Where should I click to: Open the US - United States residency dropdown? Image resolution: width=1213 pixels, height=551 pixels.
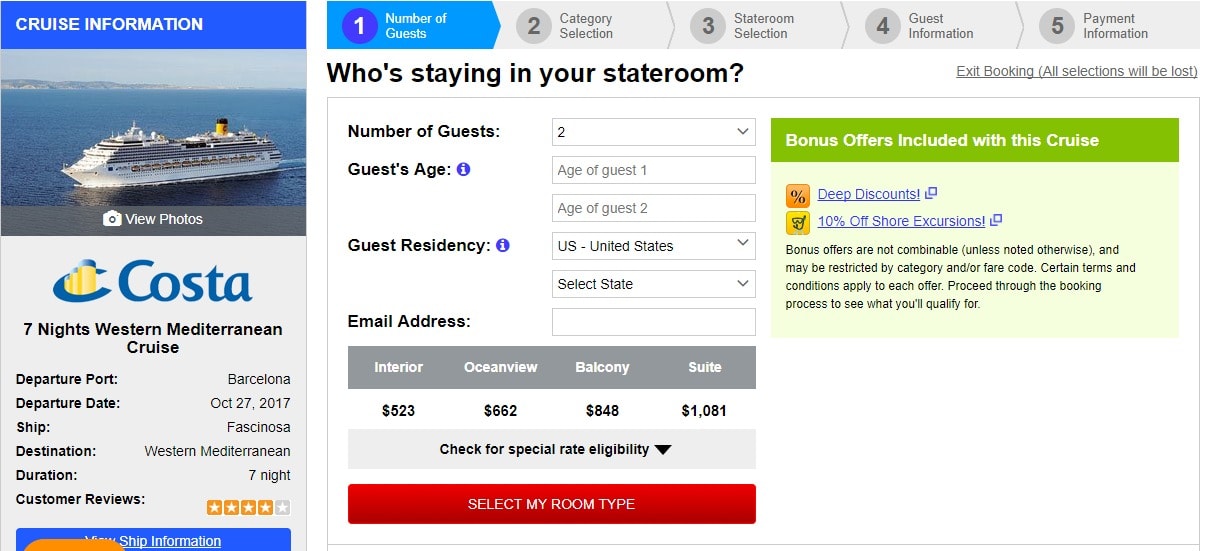point(654,246)
